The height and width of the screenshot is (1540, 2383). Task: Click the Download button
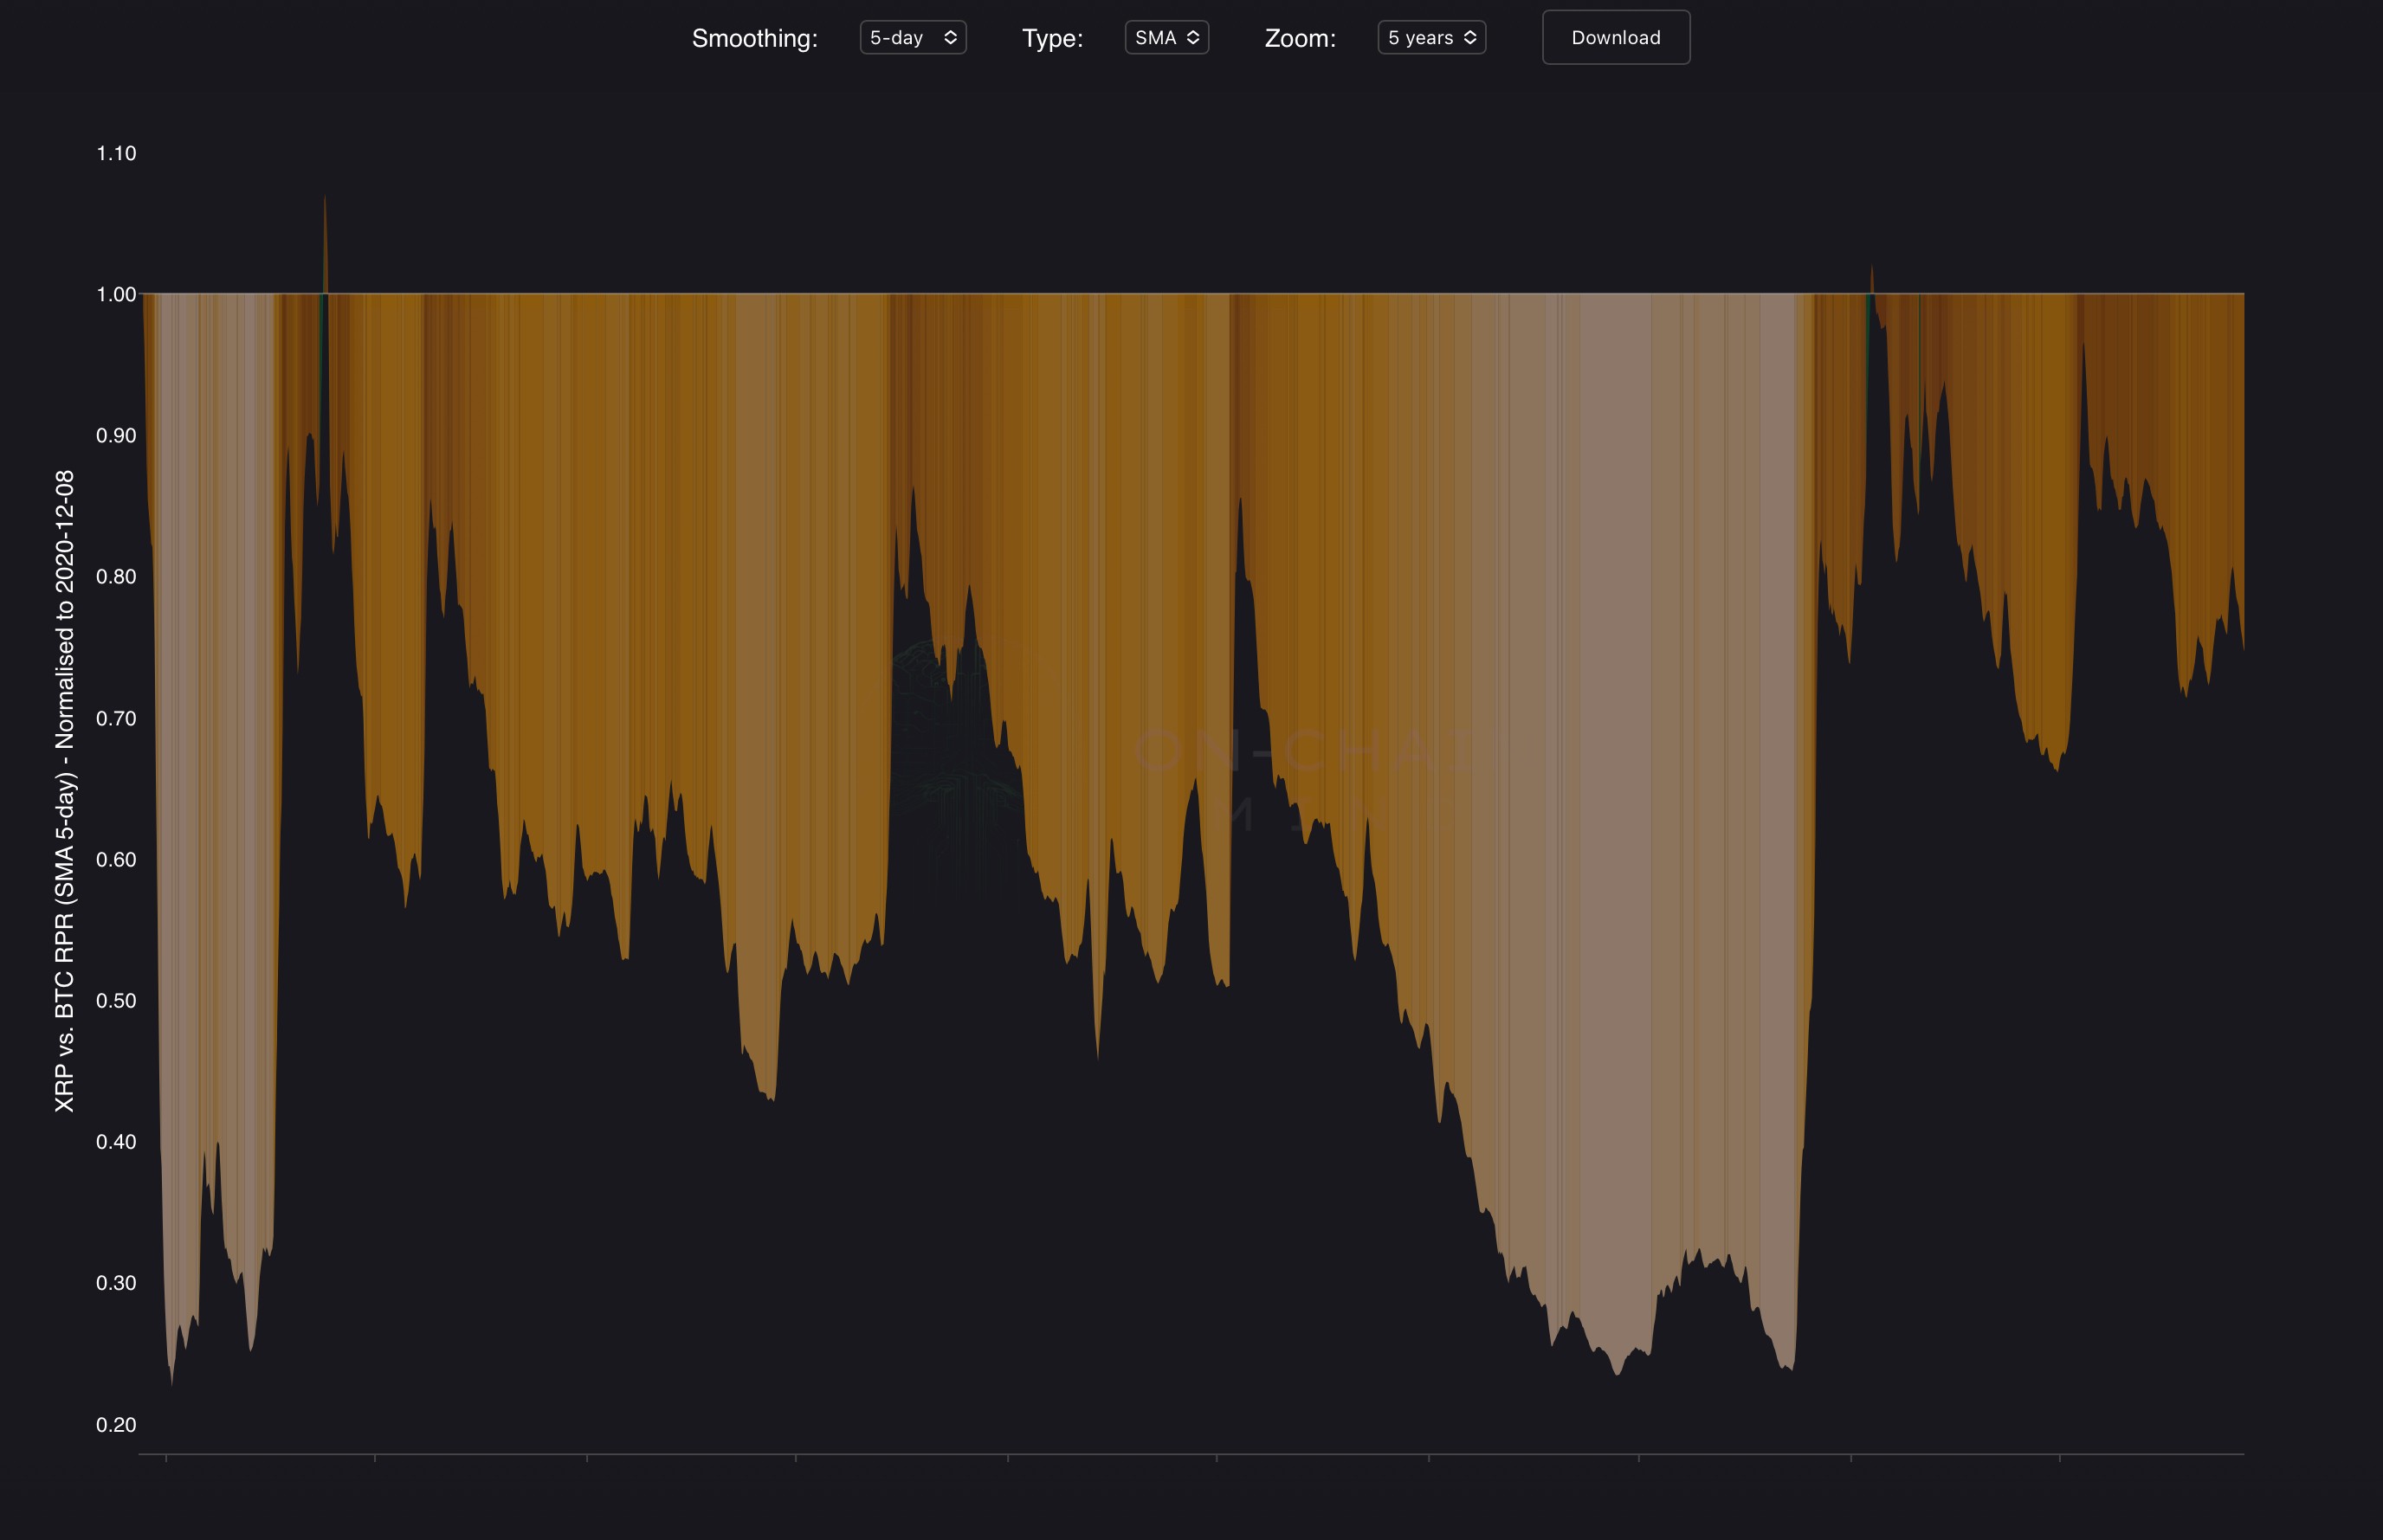(1615, 38)
